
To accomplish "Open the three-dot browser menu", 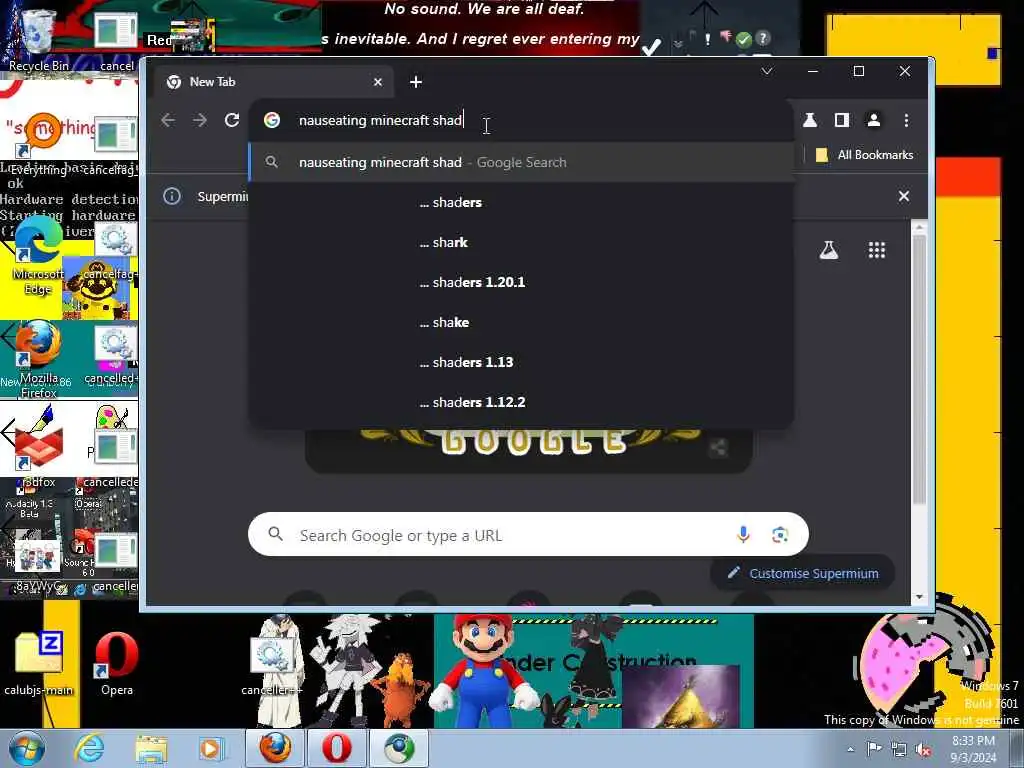I will pyautogui.click(x=906, y=120).
